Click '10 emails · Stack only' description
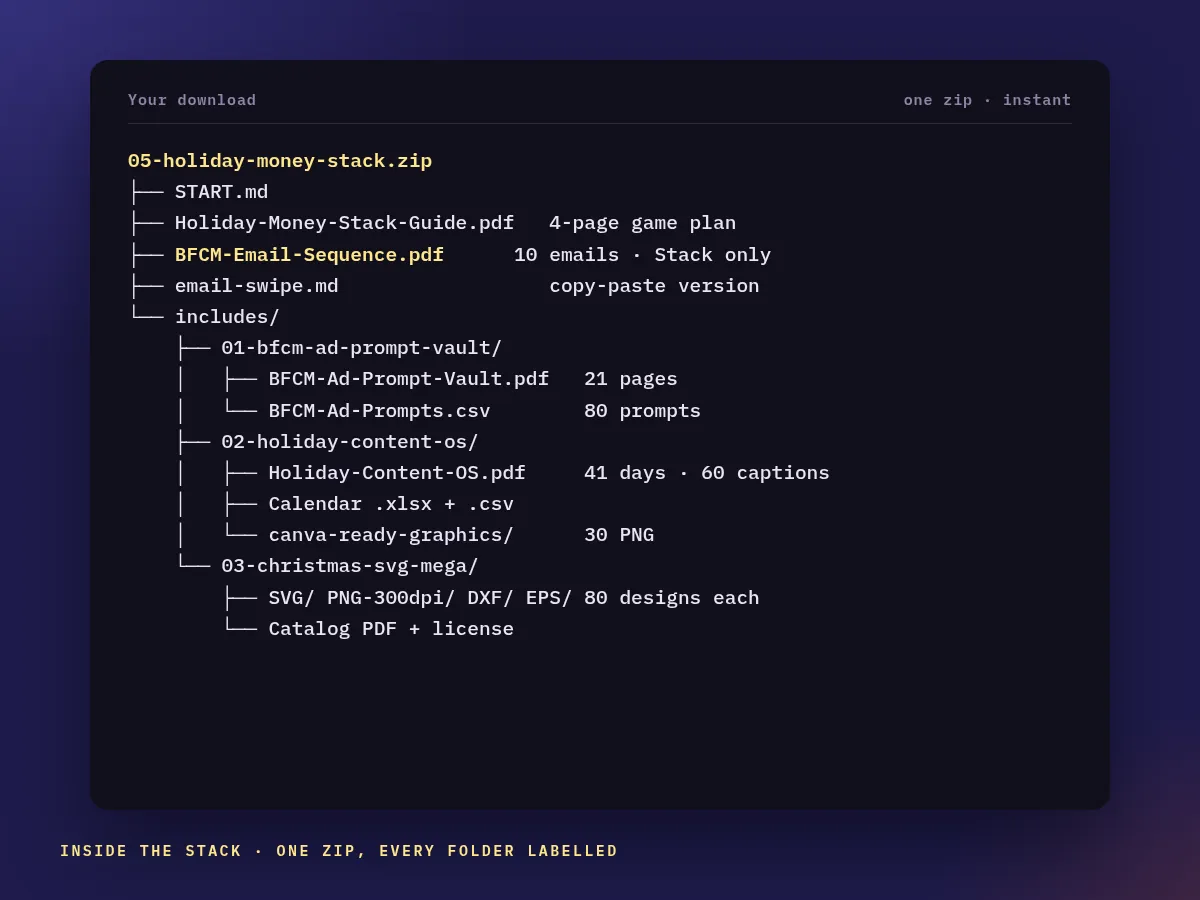The width and height of the screenshot is (1200, 900). pos(642,255)
